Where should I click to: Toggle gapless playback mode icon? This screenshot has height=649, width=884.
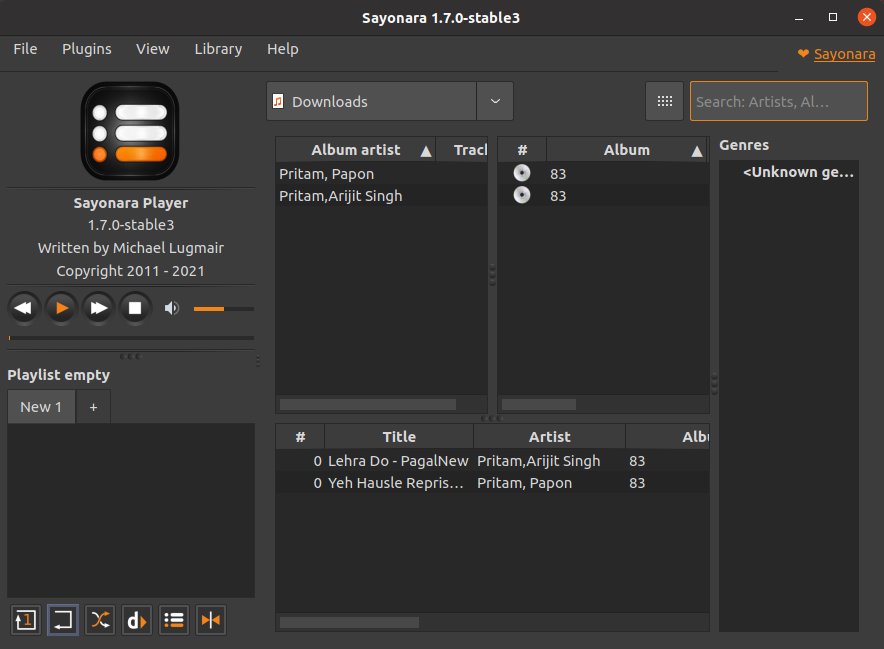pos(211,620)
